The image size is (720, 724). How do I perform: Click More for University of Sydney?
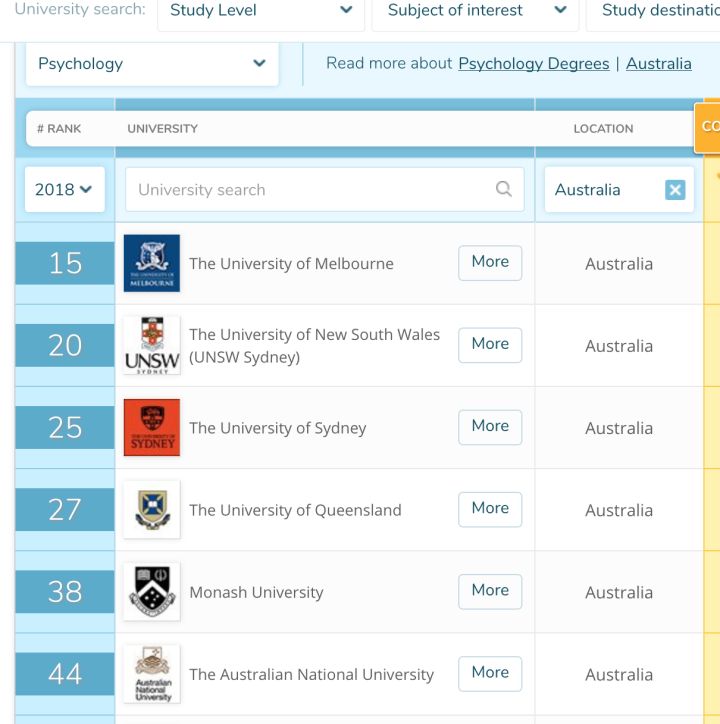point(490,427)
